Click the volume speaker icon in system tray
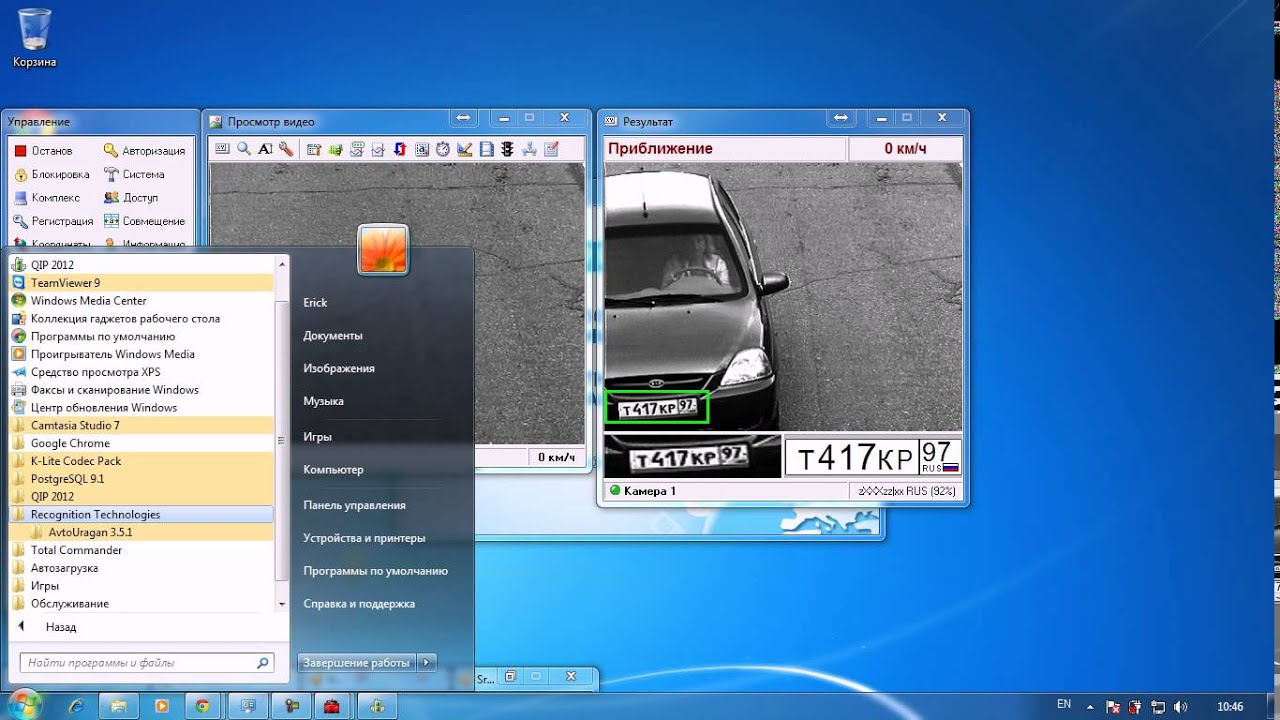Image resolution: width=1280 pixels, height=720 pixels. pos(1180,706)
